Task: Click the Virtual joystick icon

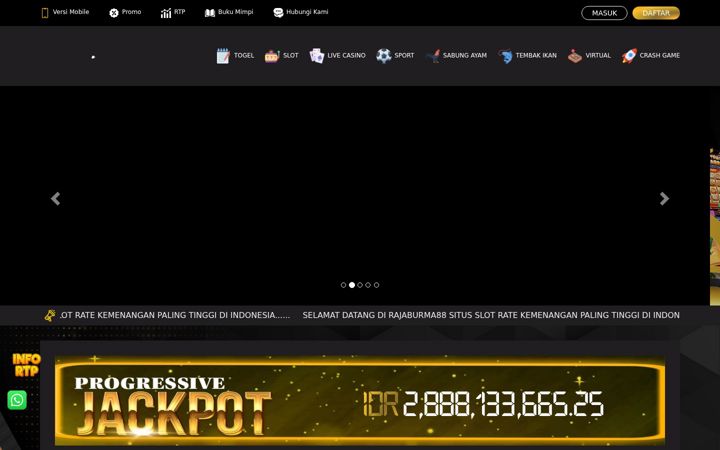Action: [x=575, y=56]
